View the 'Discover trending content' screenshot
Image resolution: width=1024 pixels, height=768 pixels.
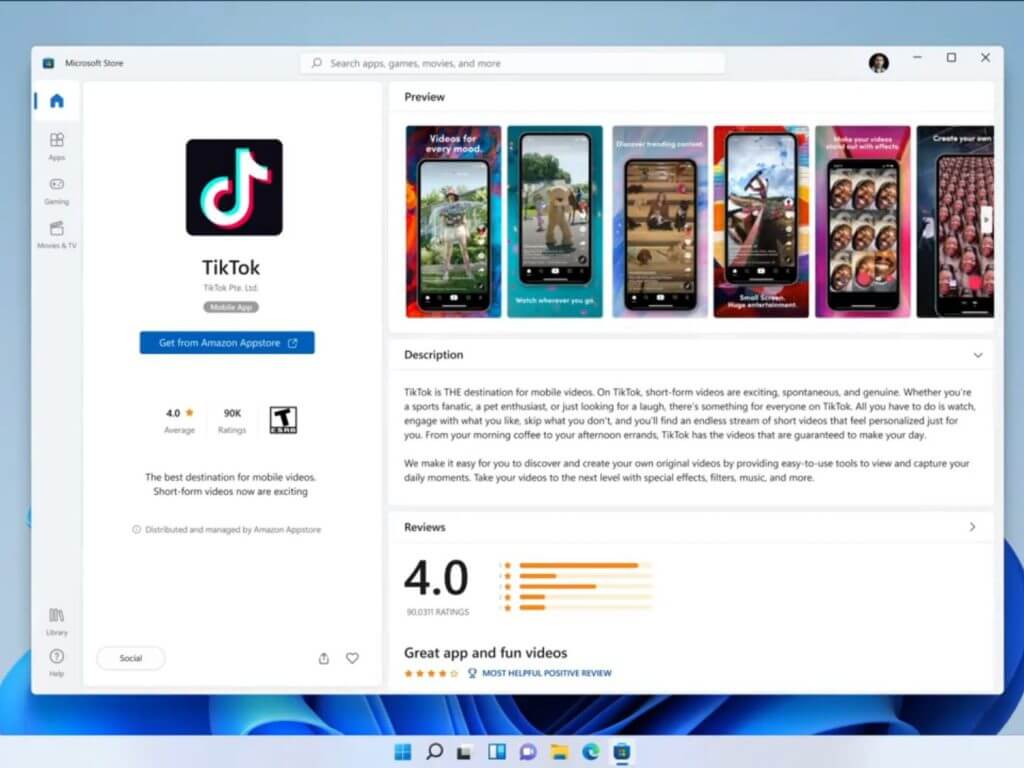660,222
